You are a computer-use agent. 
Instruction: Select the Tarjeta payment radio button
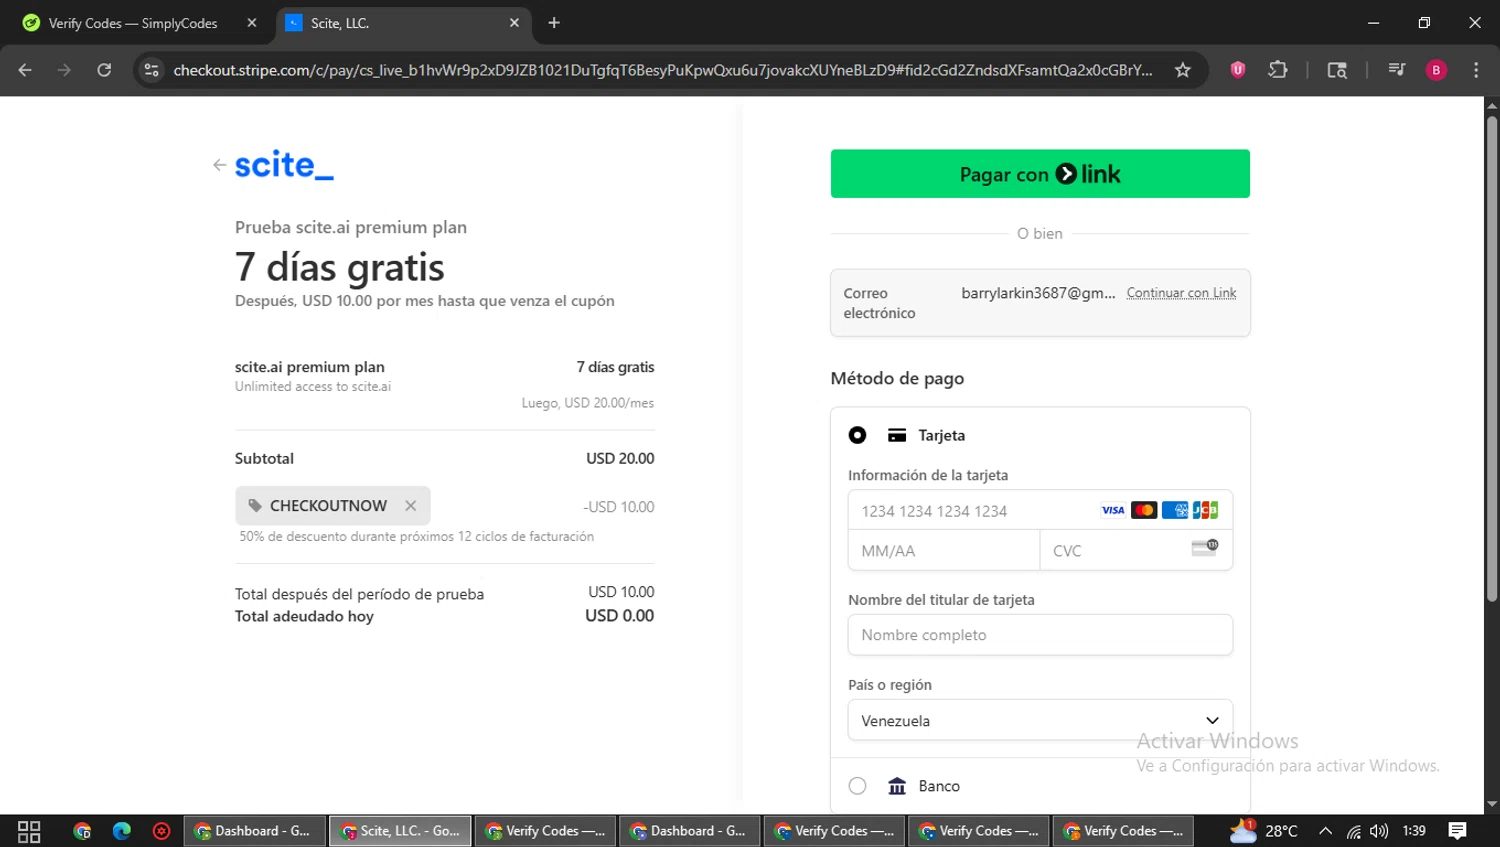(857, 435)
